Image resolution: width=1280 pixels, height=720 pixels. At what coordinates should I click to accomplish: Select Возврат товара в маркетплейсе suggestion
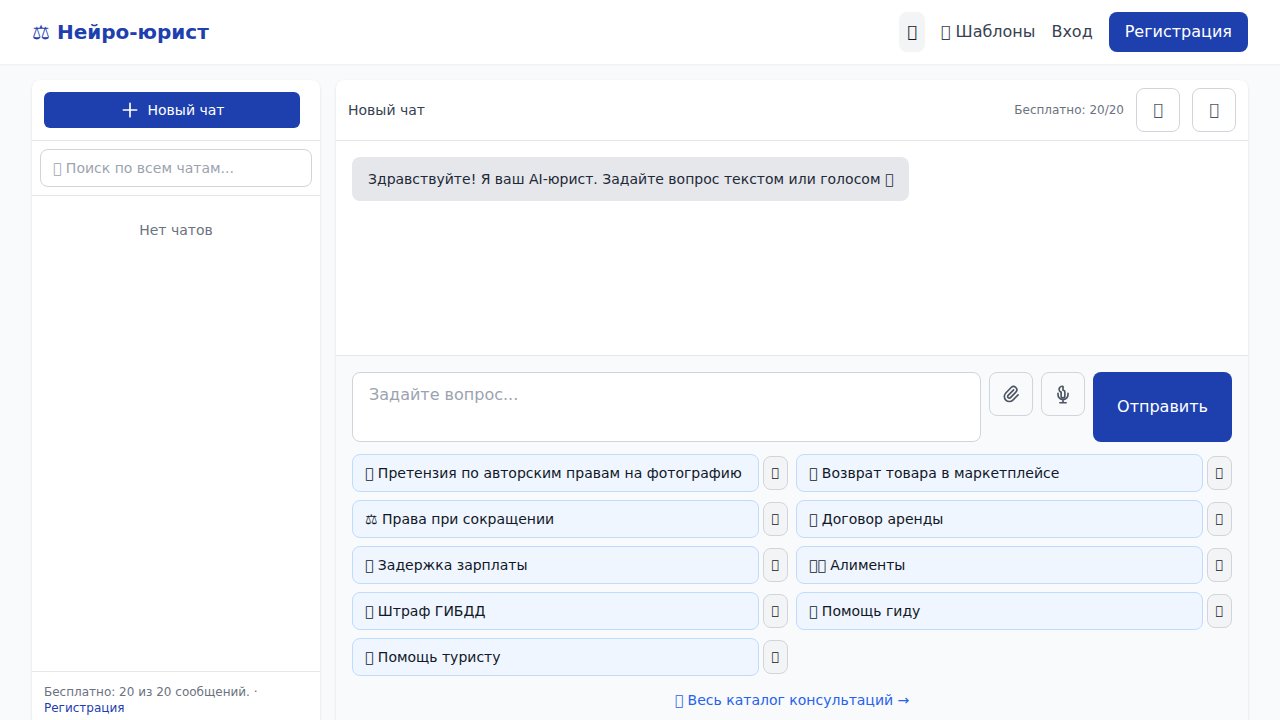click(x=999, y=473)
